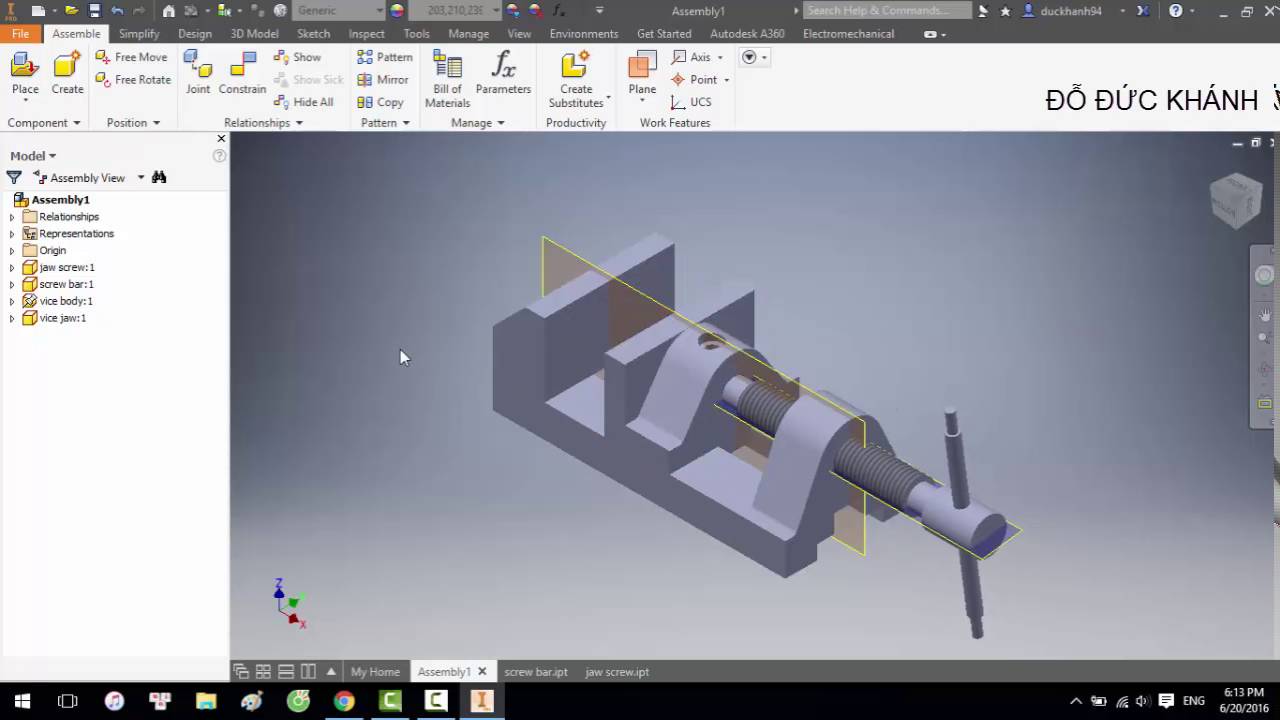Select vice jaw:1 in the browser
The width and height of the screenshot is (1280, 720).
coord(62,318)
